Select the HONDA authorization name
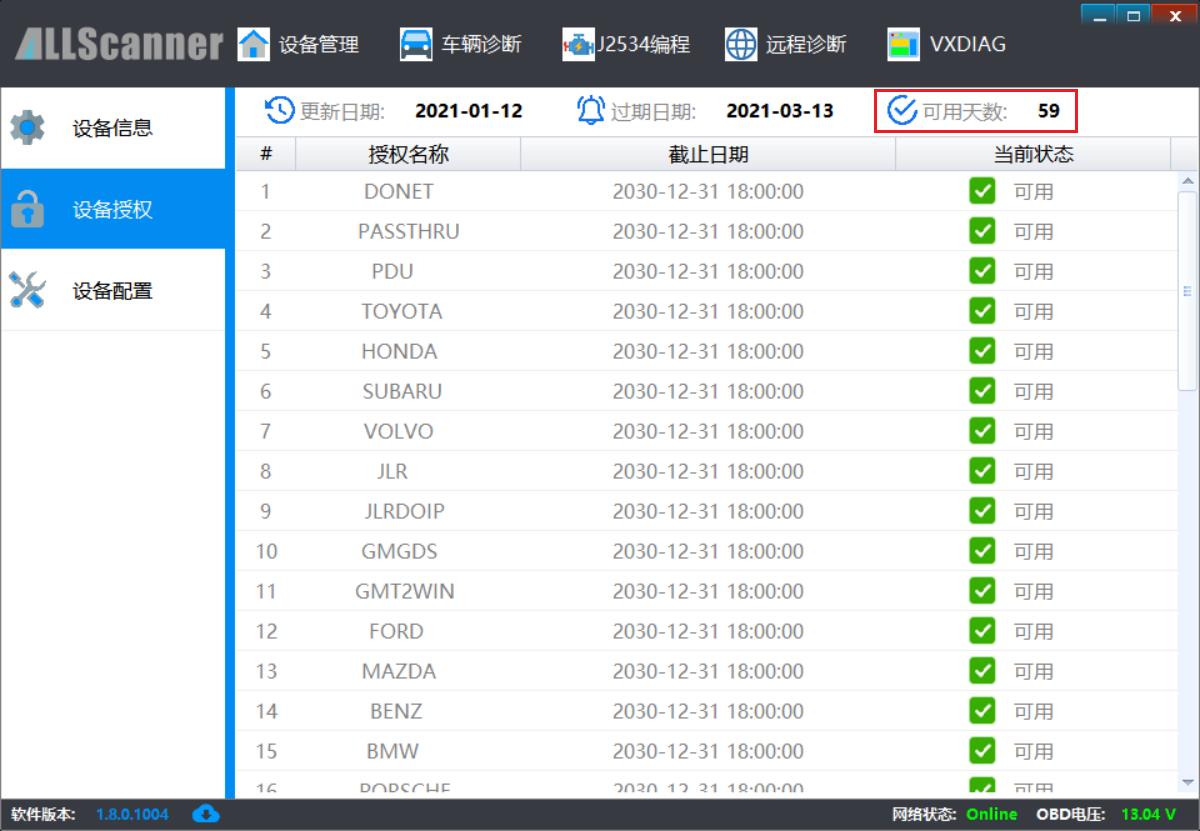 399,351
